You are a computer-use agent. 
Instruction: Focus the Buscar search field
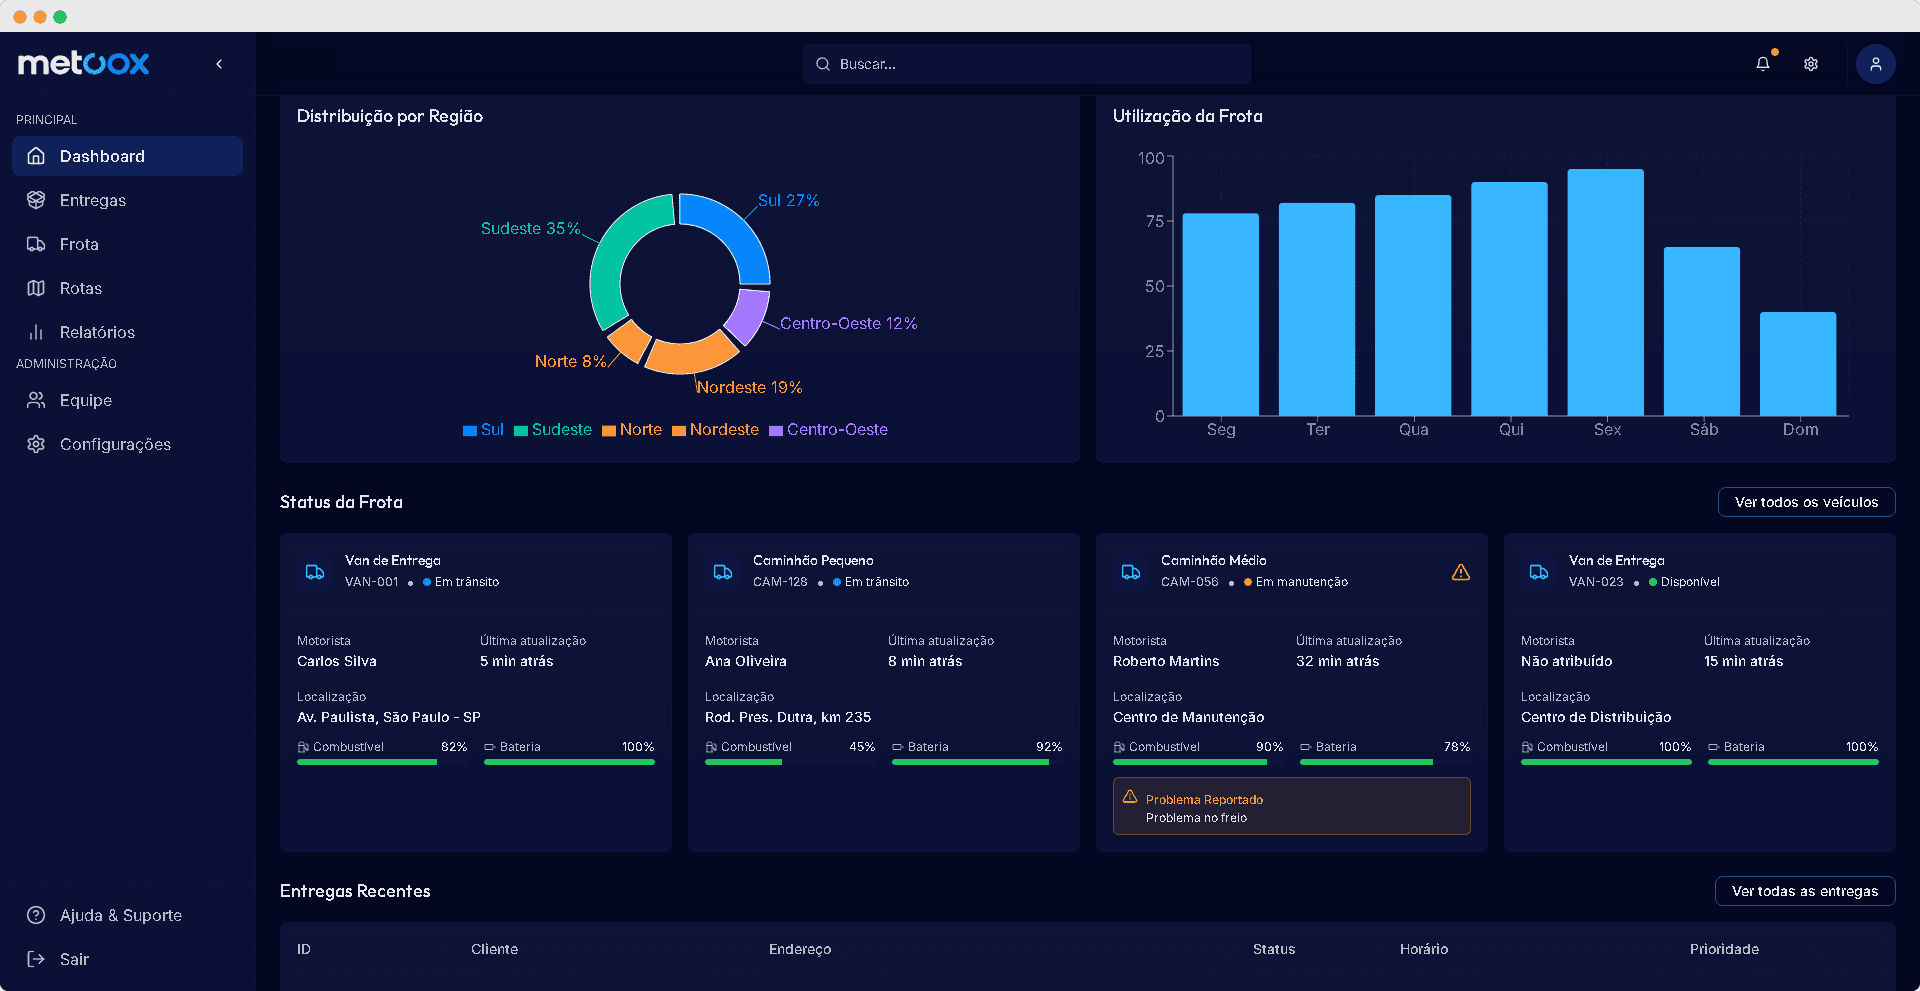point(1026,64)
